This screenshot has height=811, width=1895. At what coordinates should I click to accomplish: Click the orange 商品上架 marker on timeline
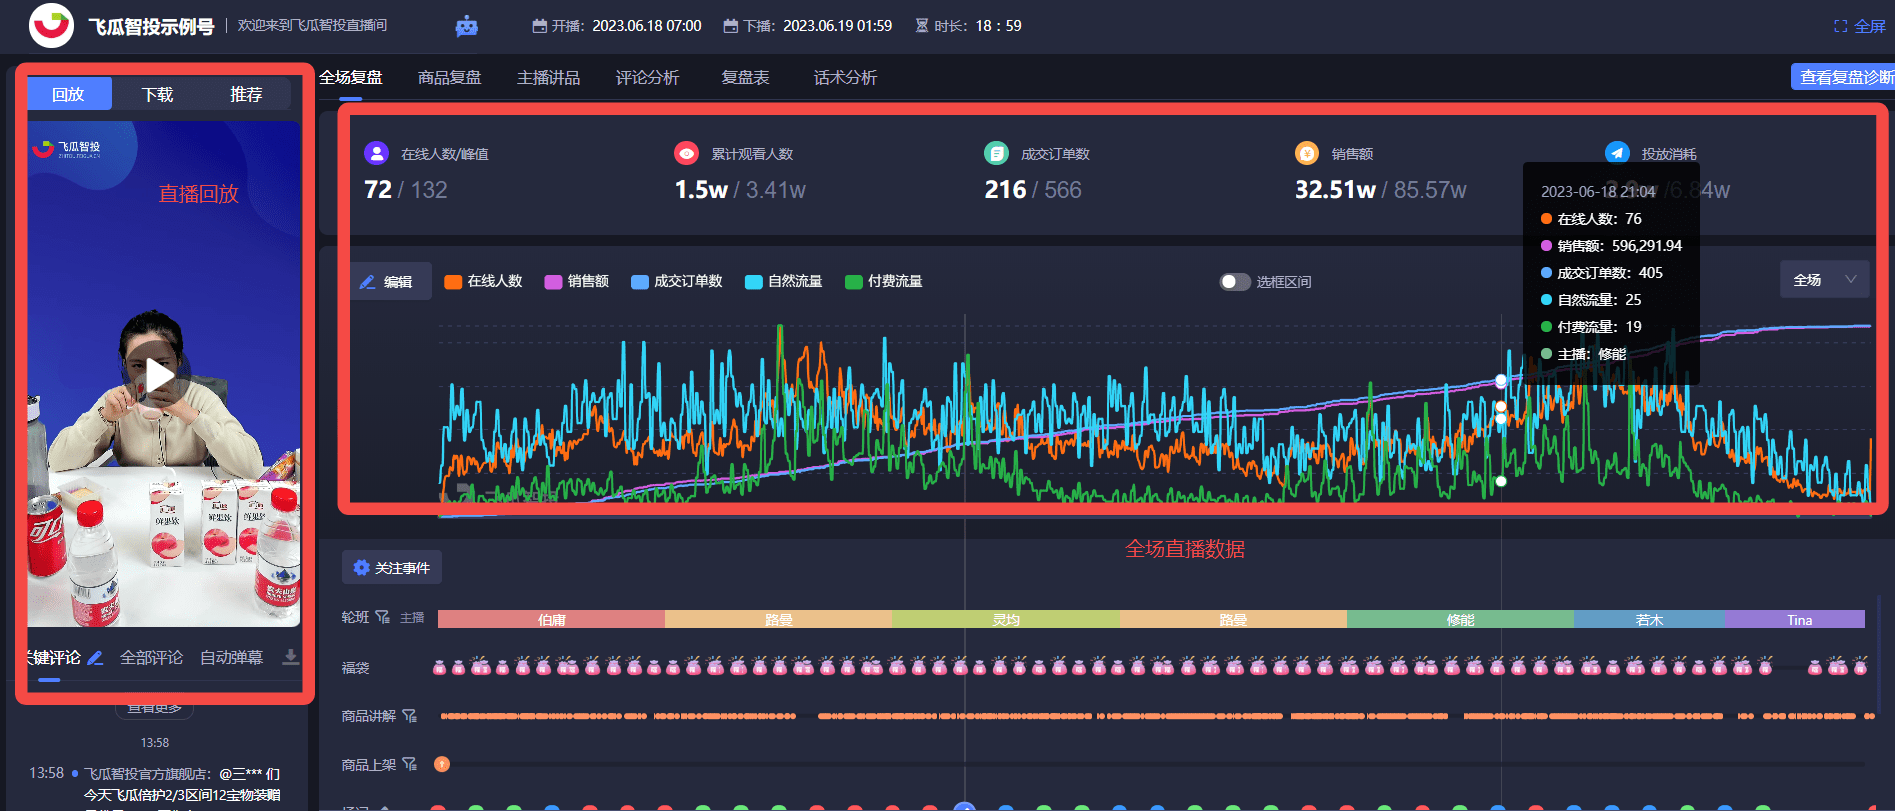coord(441,764)
